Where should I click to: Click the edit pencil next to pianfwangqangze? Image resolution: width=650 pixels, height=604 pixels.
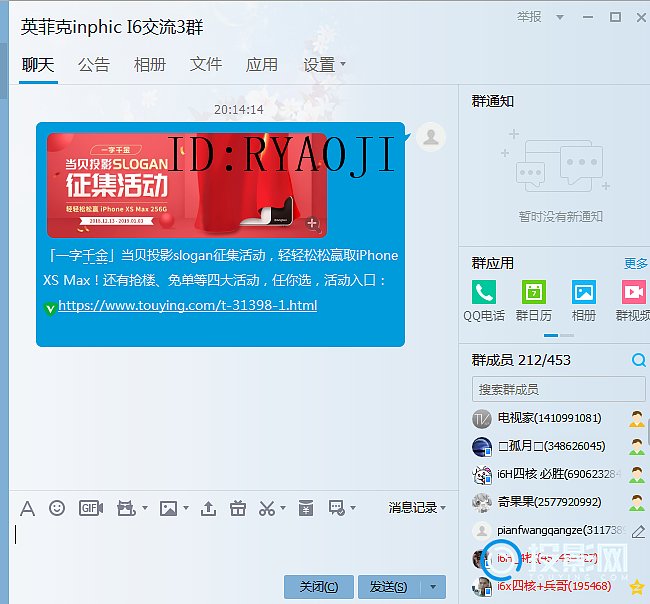pyautogui.click(x=638, y=531)
